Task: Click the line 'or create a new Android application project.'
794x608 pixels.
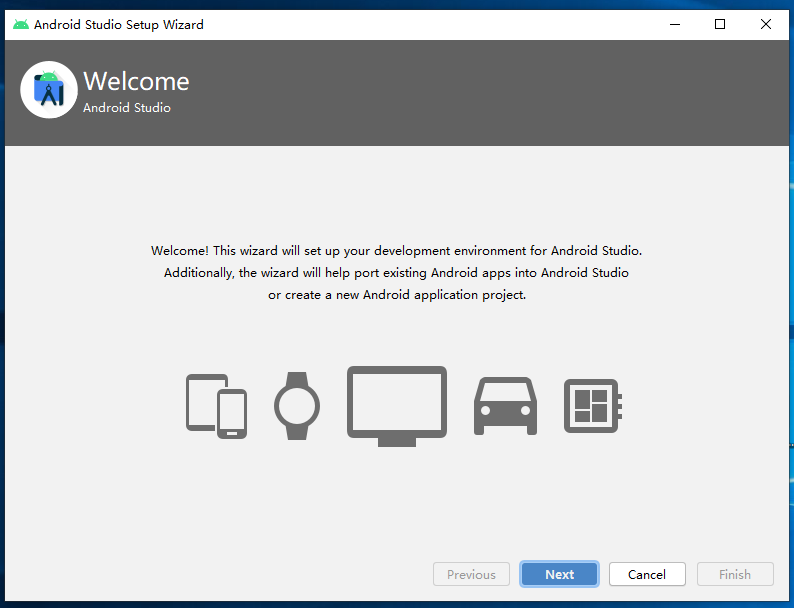Action: pyautogui.click(x=397, y=295)
